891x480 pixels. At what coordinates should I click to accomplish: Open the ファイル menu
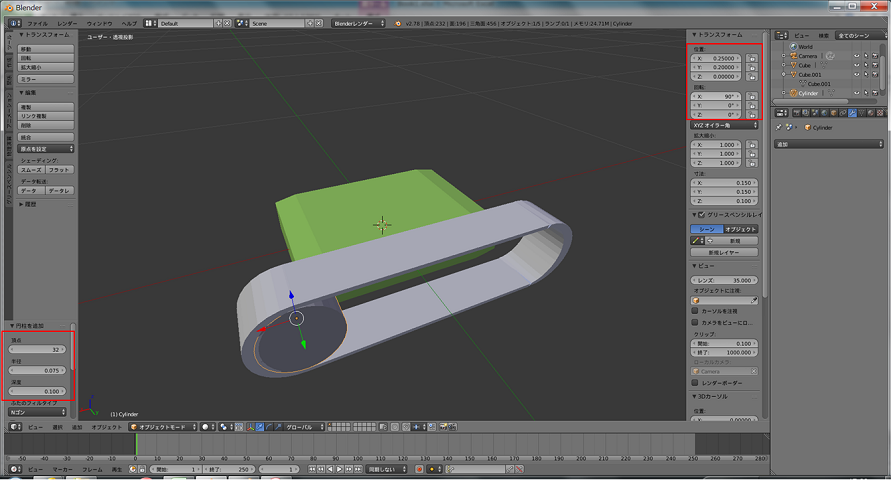click(37, 22)
